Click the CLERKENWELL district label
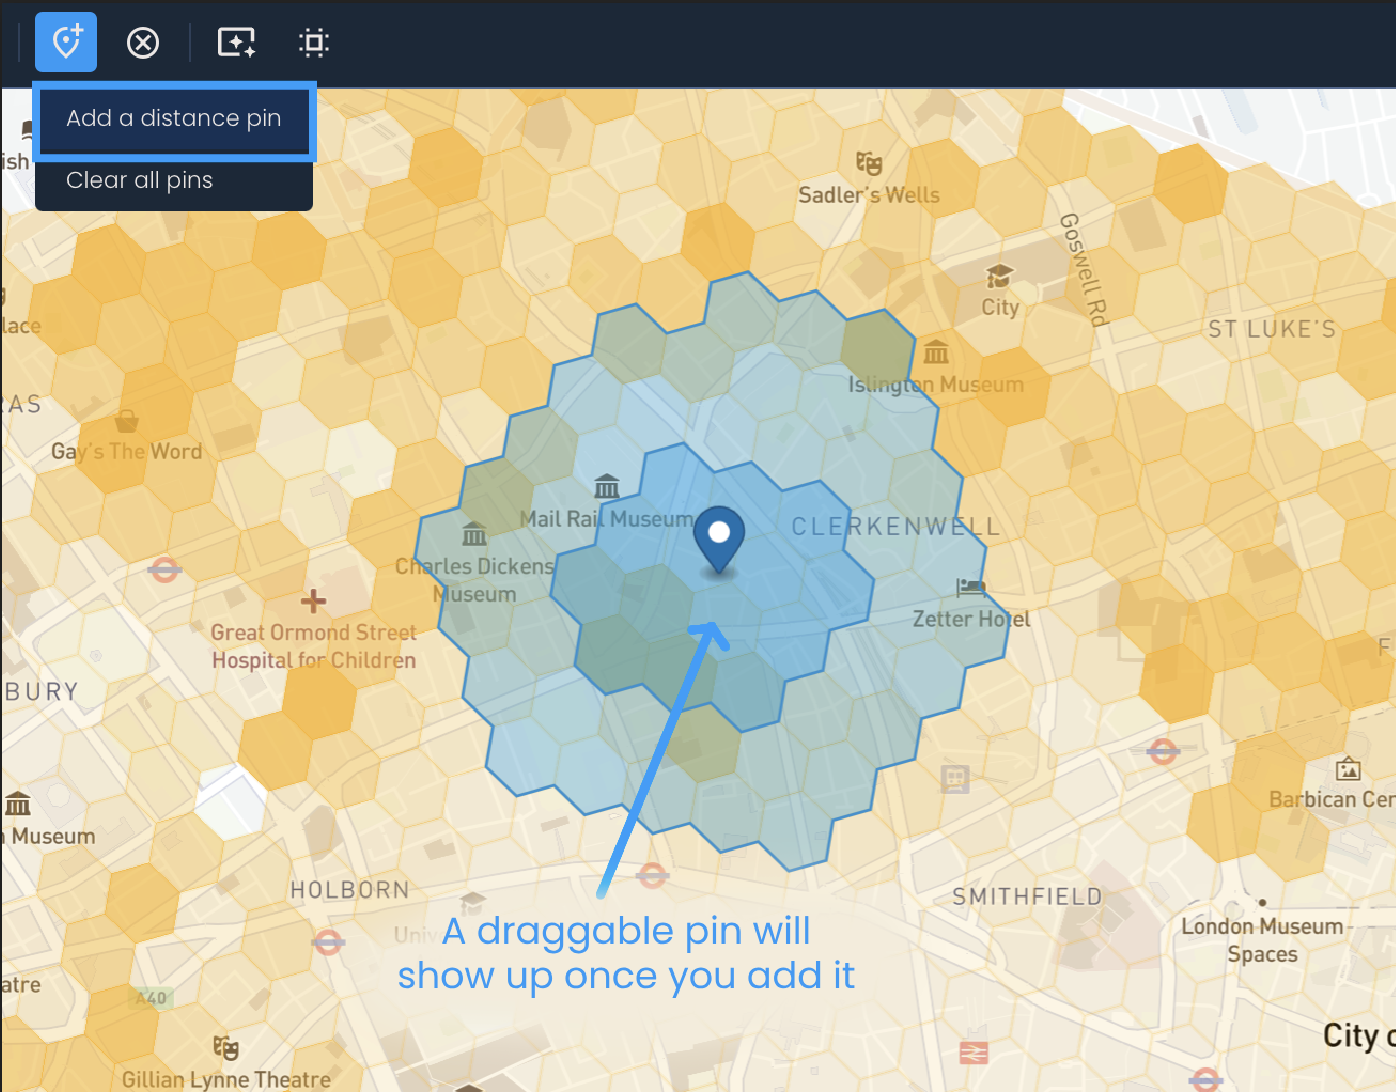Viewport: 1396px width, 1092px height. coord(896,527)
